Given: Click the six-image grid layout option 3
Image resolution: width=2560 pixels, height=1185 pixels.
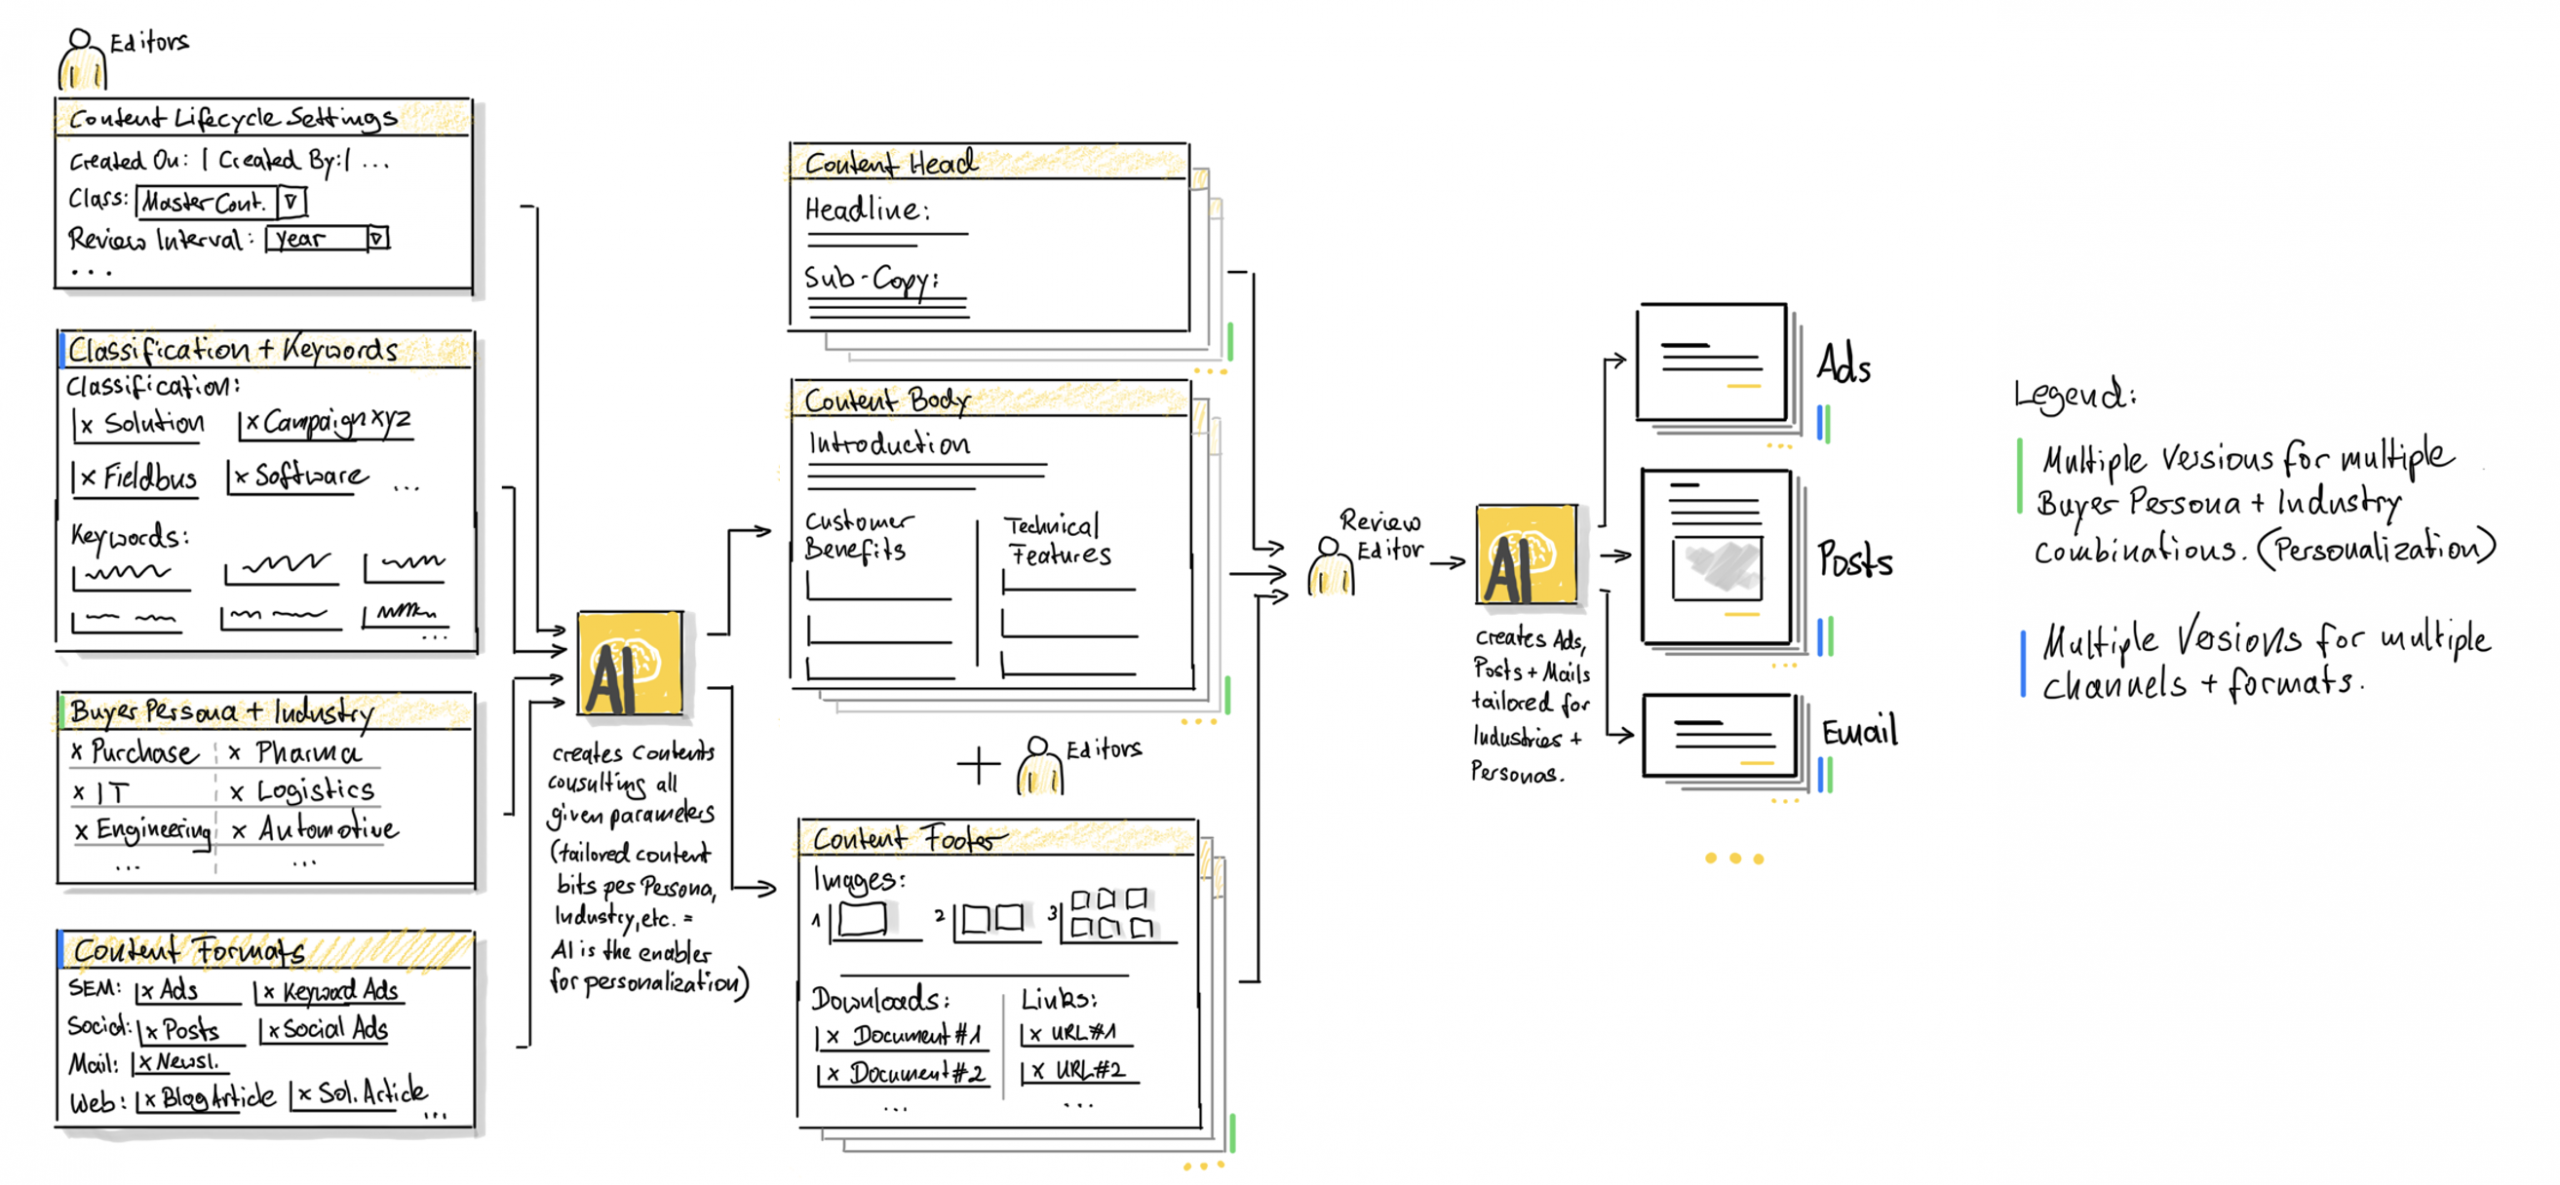Looking at the screenshot, I should 1112,914.
